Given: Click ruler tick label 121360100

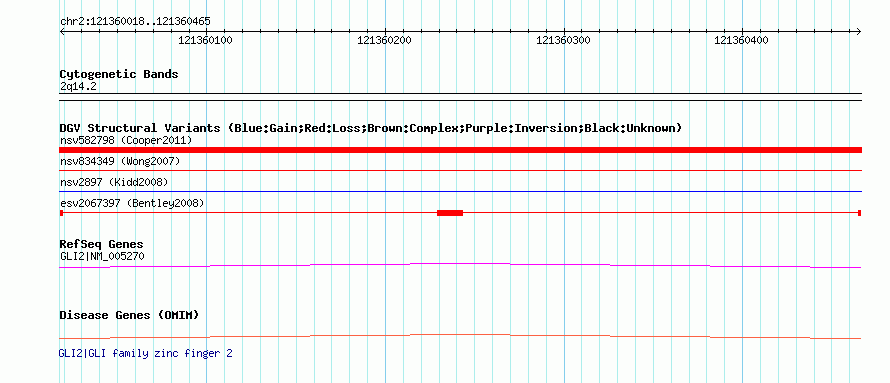Looking at the screenshot, I should pyautogui.click(x=205, y=40).
